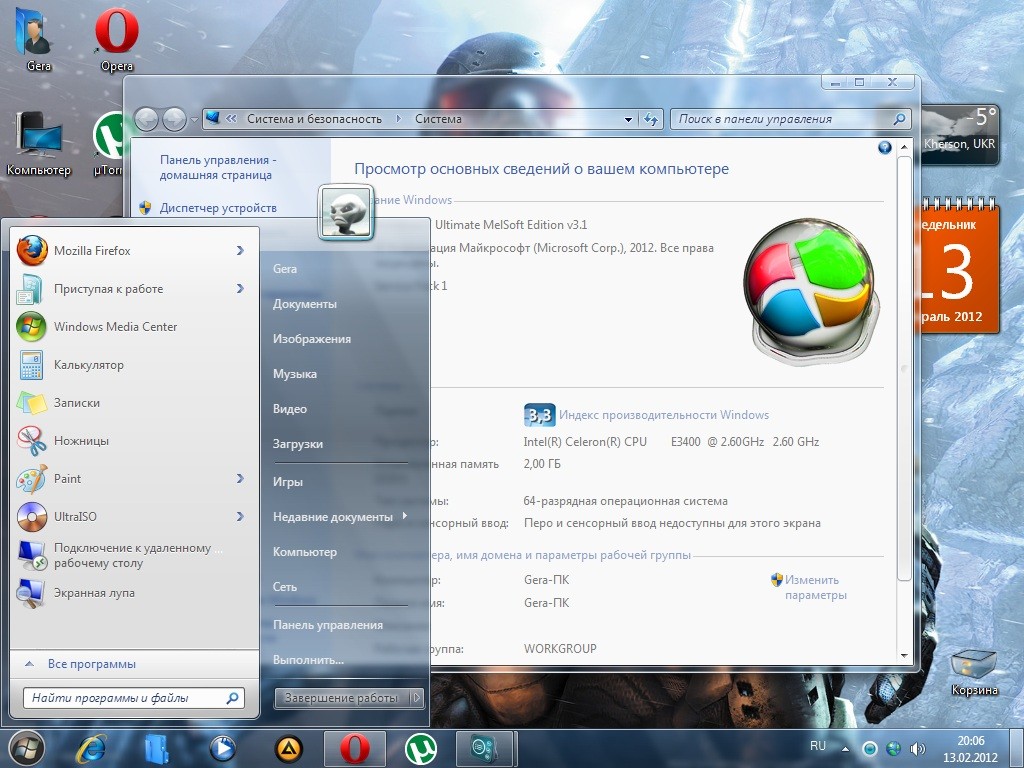Open Видео from Start menu
The height and width of the screenshot is (768, 1024).
290,409
